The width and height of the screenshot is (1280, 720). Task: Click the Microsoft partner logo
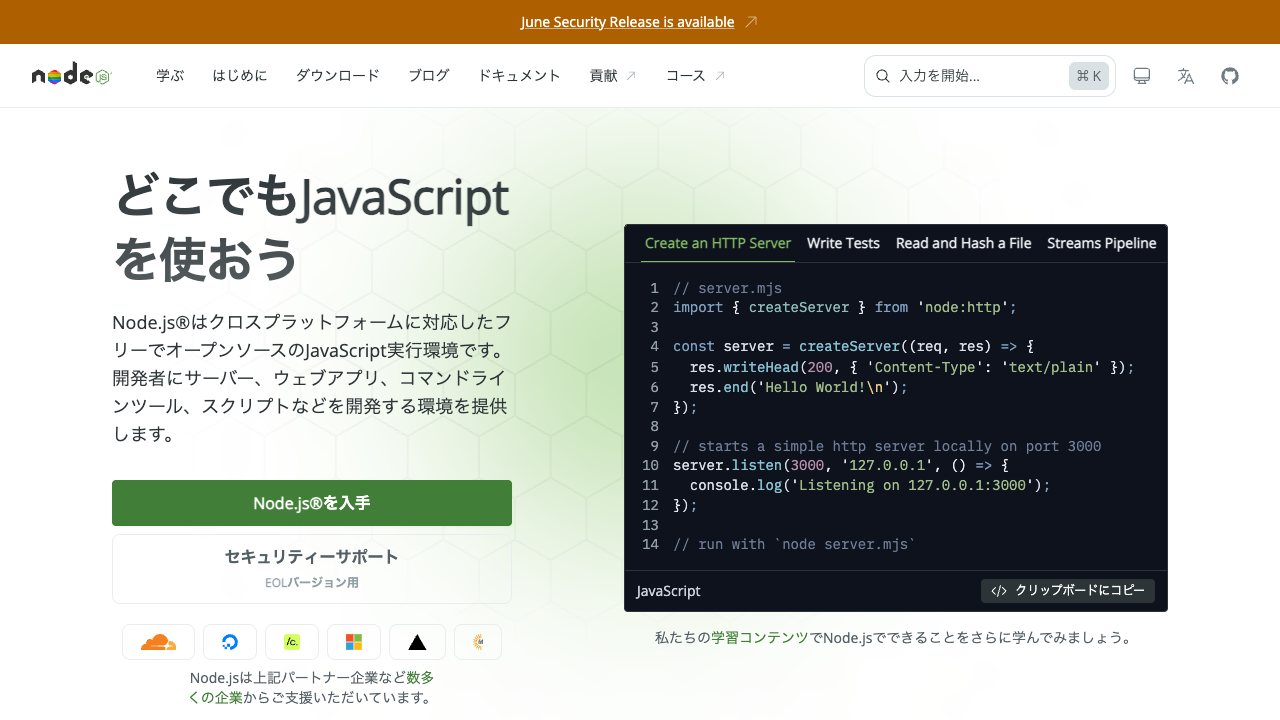click(x=354, y=642)
